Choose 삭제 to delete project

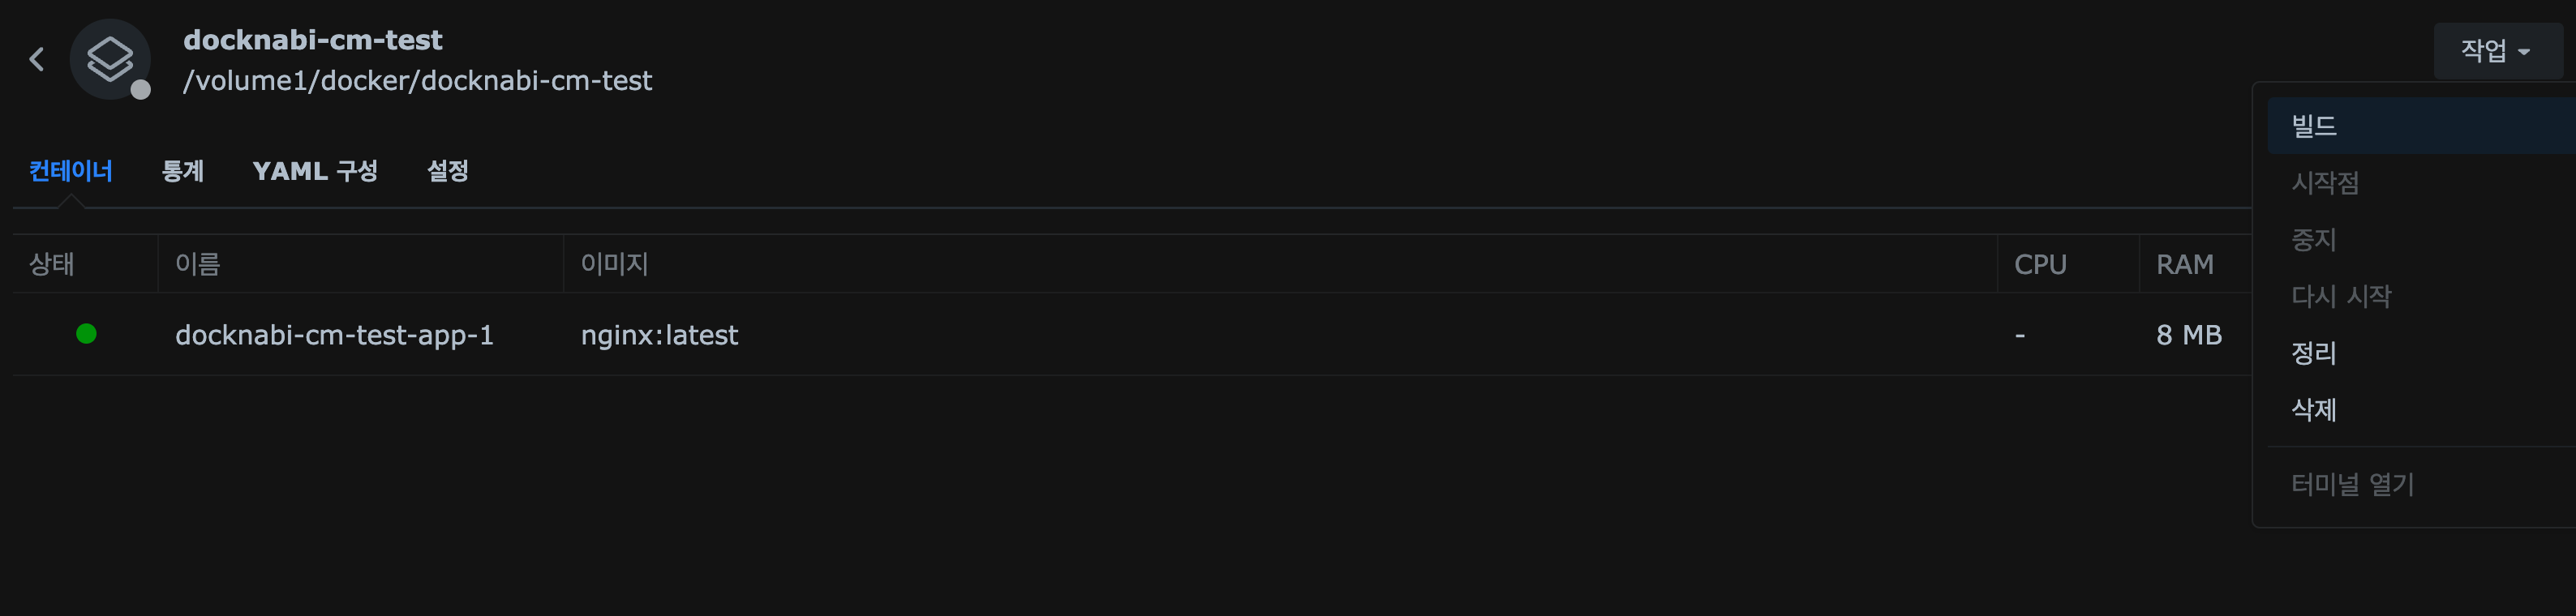2314,410
